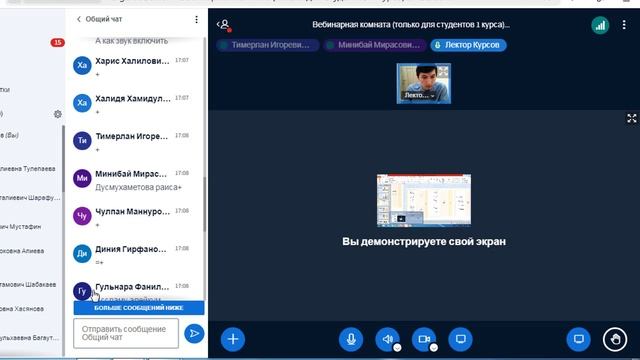Image resolution: width=640 pixels, height=360 pixels.
Task: Select the Тимерлан Игореви… talking indicator
Action: click(x=268, y=45)
